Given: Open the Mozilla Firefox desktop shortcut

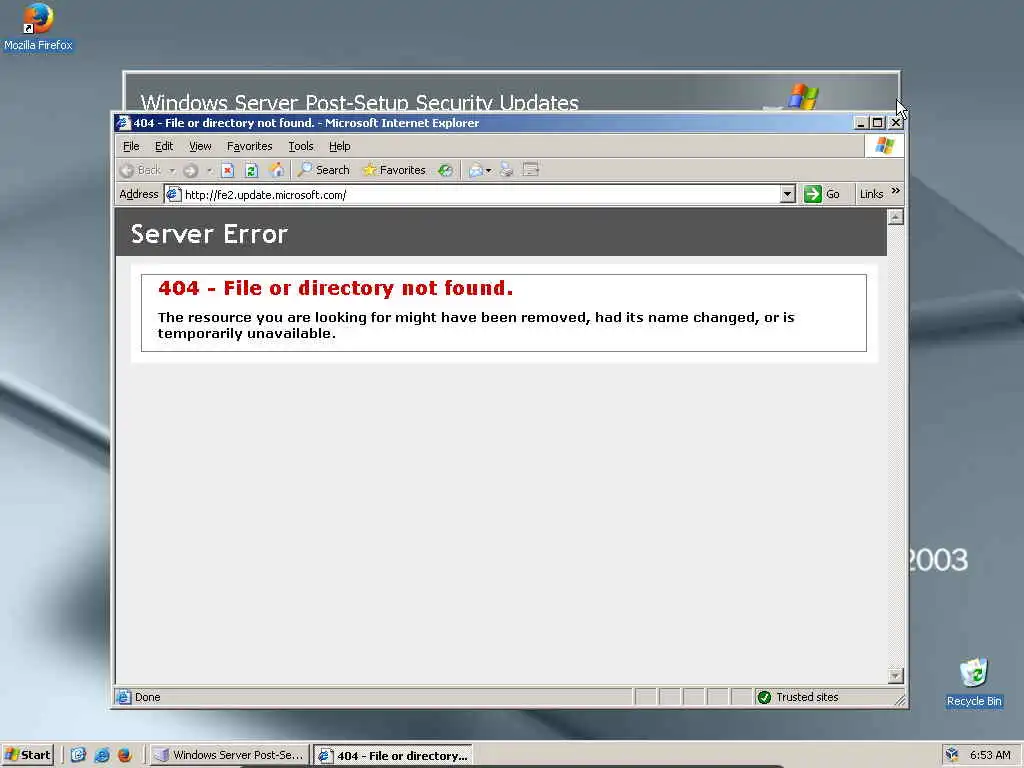Looking at the screenshot, I should pyautogui.click(x=38, y=27).
